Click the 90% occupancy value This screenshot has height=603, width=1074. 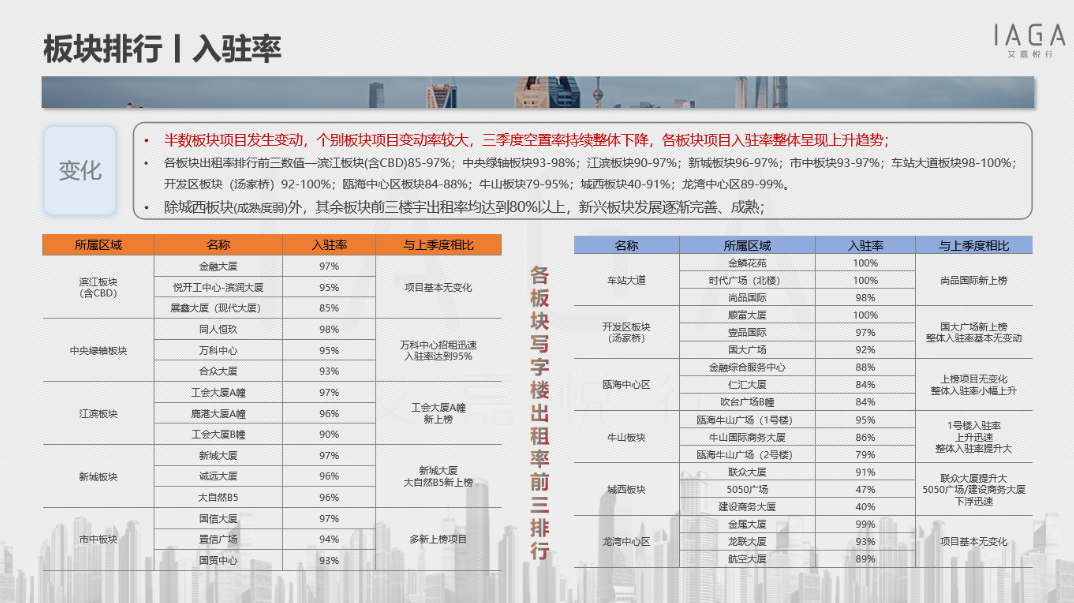(x=329, y=434)
